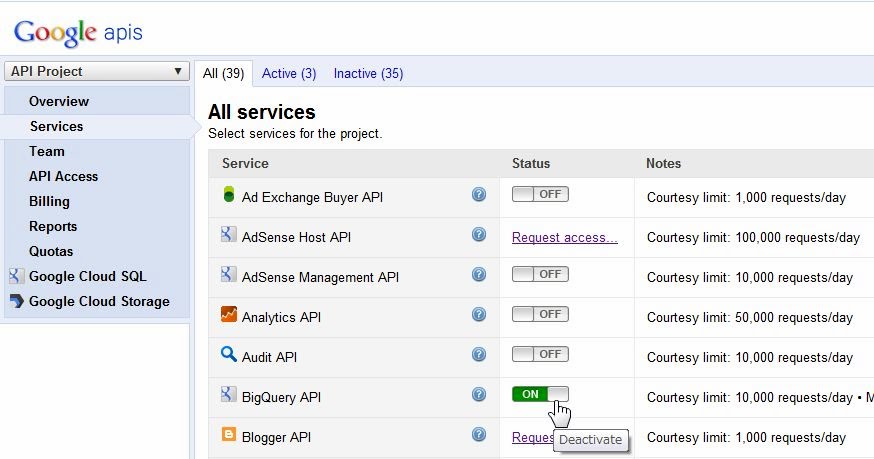Click the Blogger API orange icon

click(x=228, y=435)
